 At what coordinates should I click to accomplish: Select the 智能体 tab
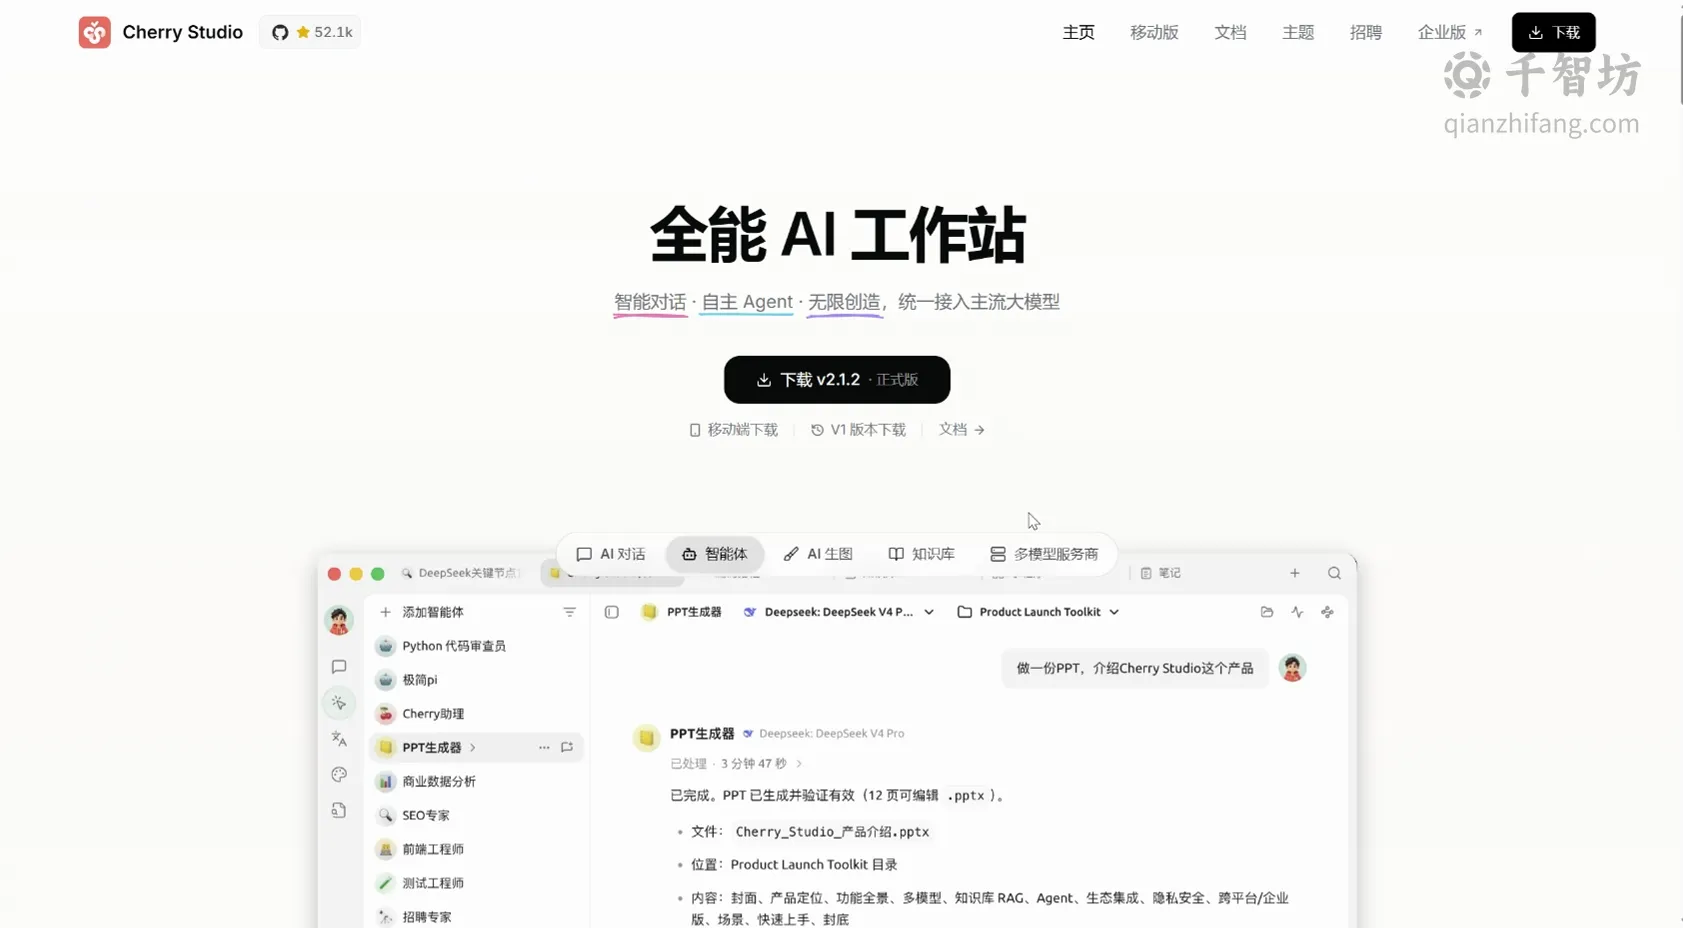coord(715,554)
